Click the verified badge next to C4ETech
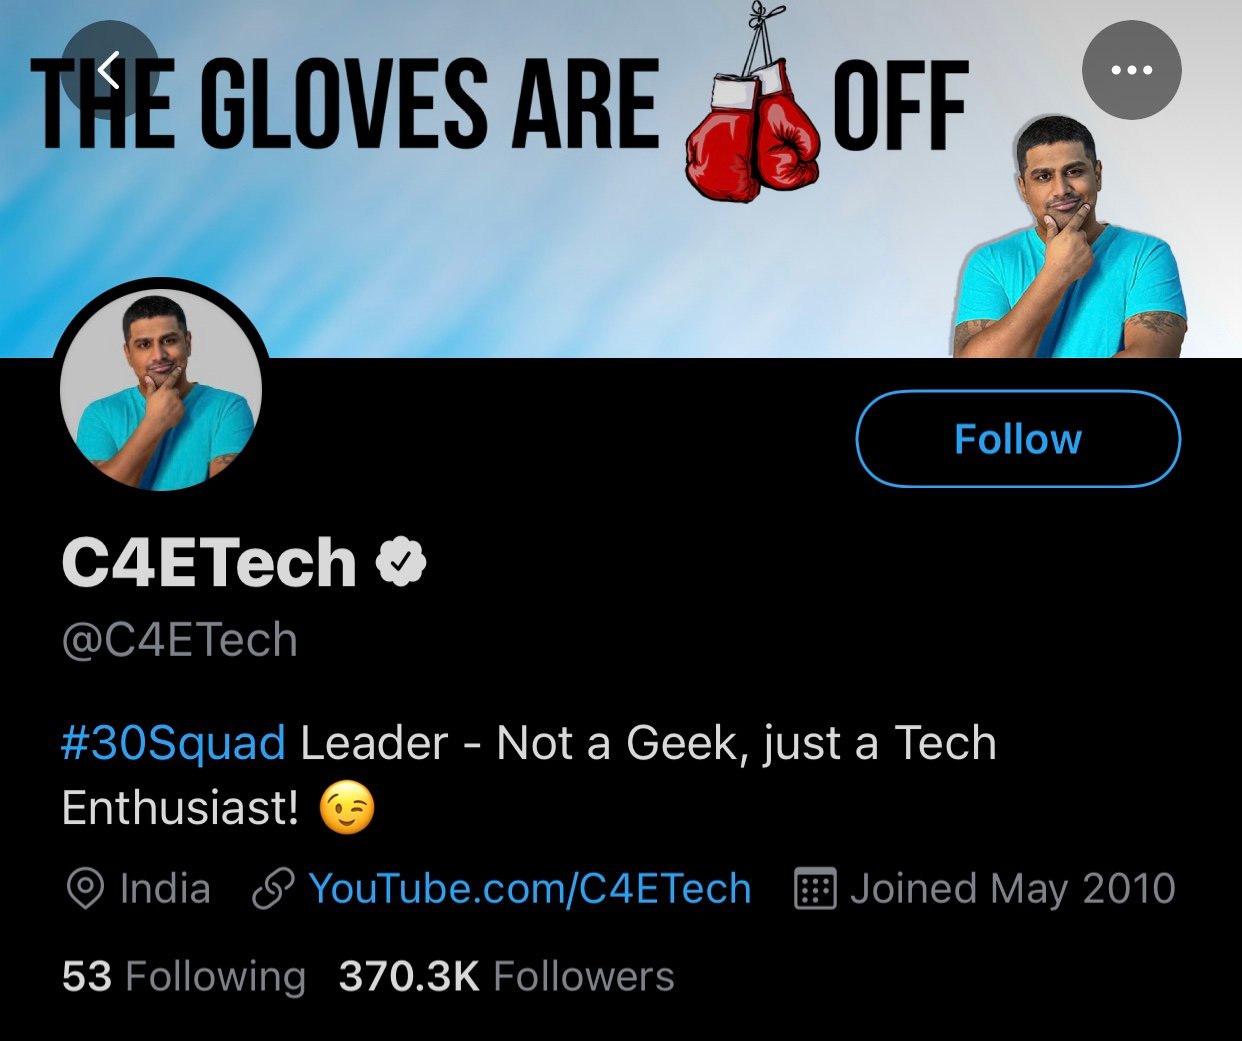Screen dimensions: 1242x1041 (400, 561)
